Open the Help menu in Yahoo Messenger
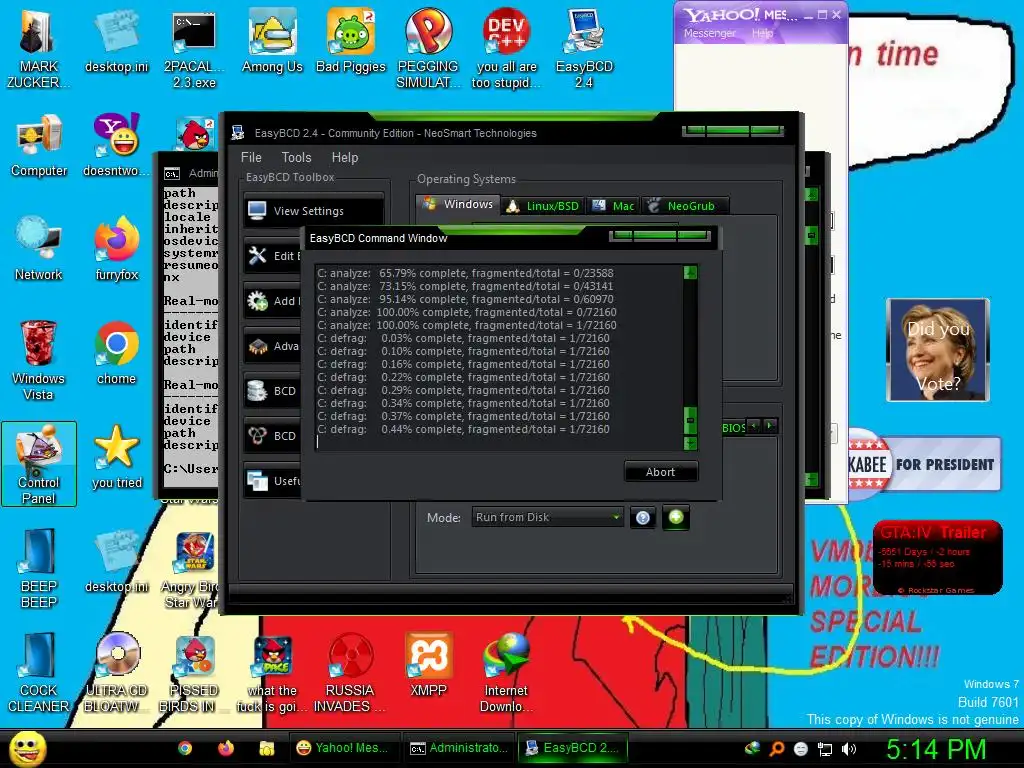The width and height of the screenshot is (1024, 768). coord(762,33)
